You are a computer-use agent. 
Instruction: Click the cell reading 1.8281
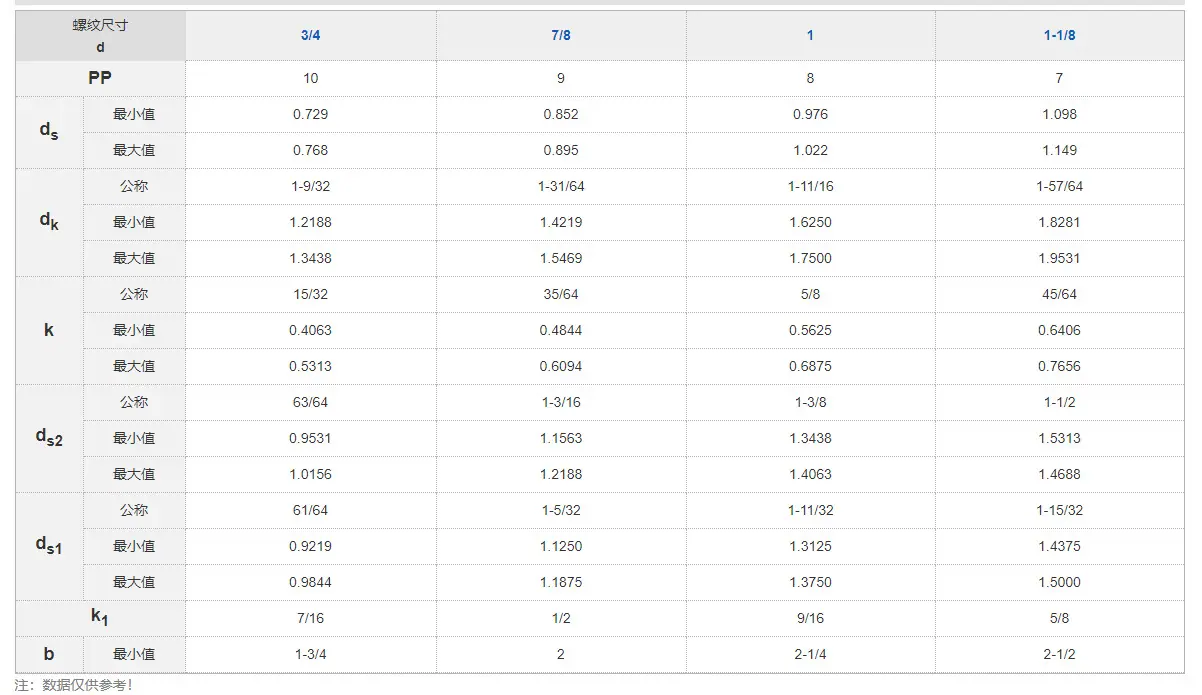tap(1059, 222)
